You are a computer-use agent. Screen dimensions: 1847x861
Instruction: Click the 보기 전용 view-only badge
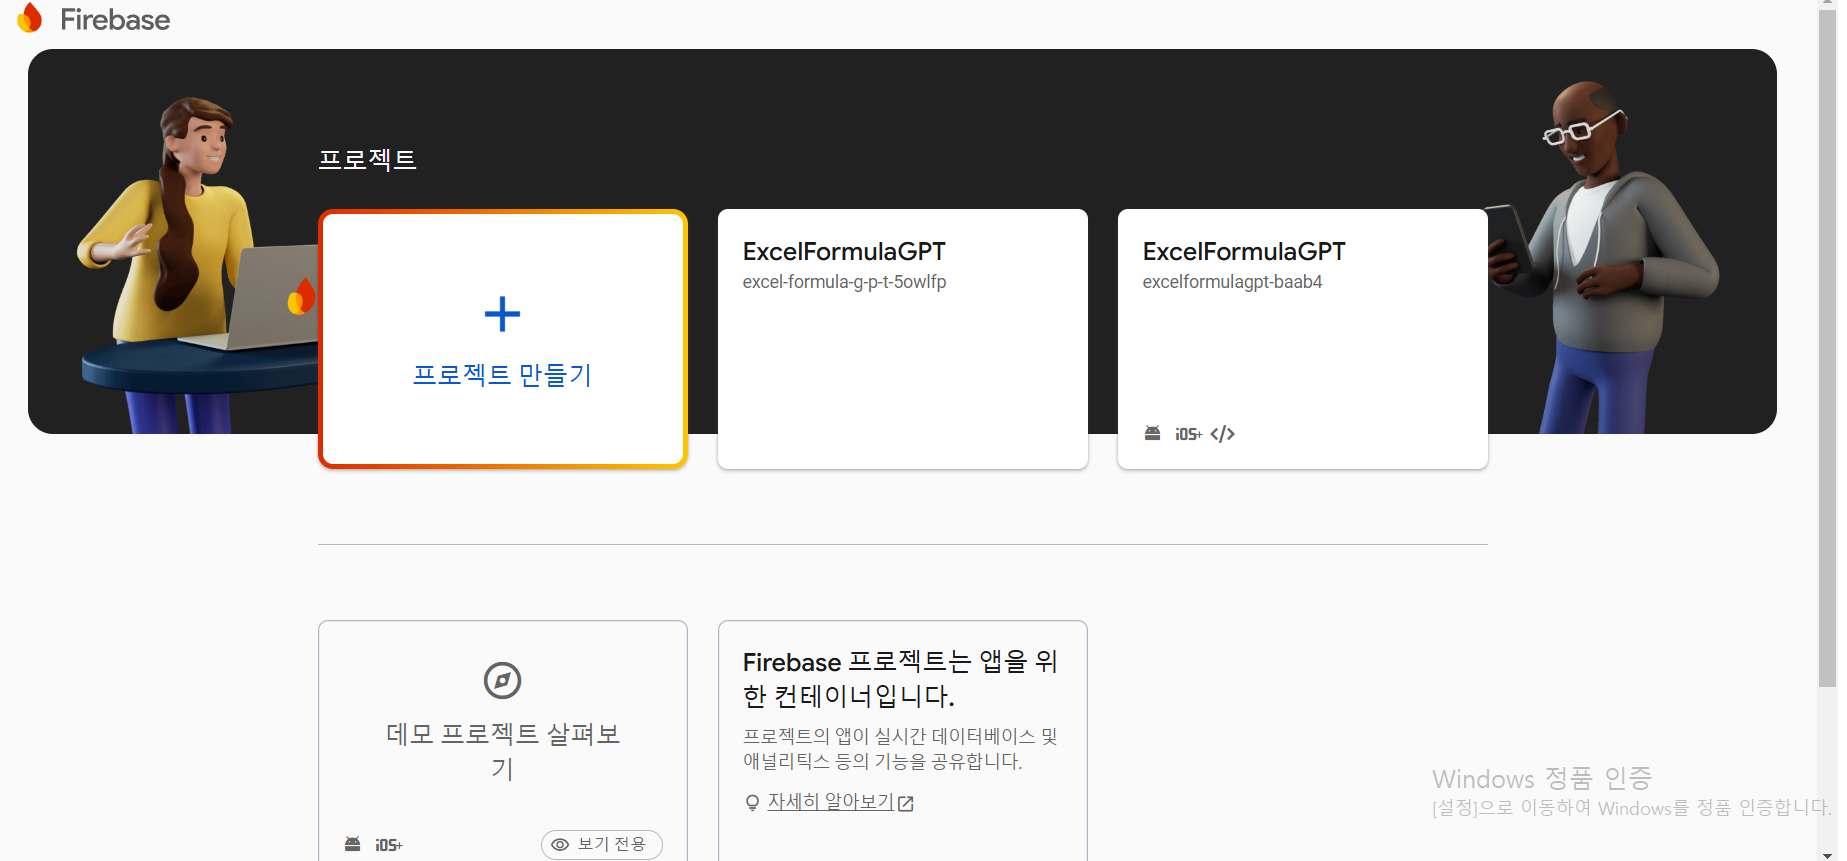602,844
